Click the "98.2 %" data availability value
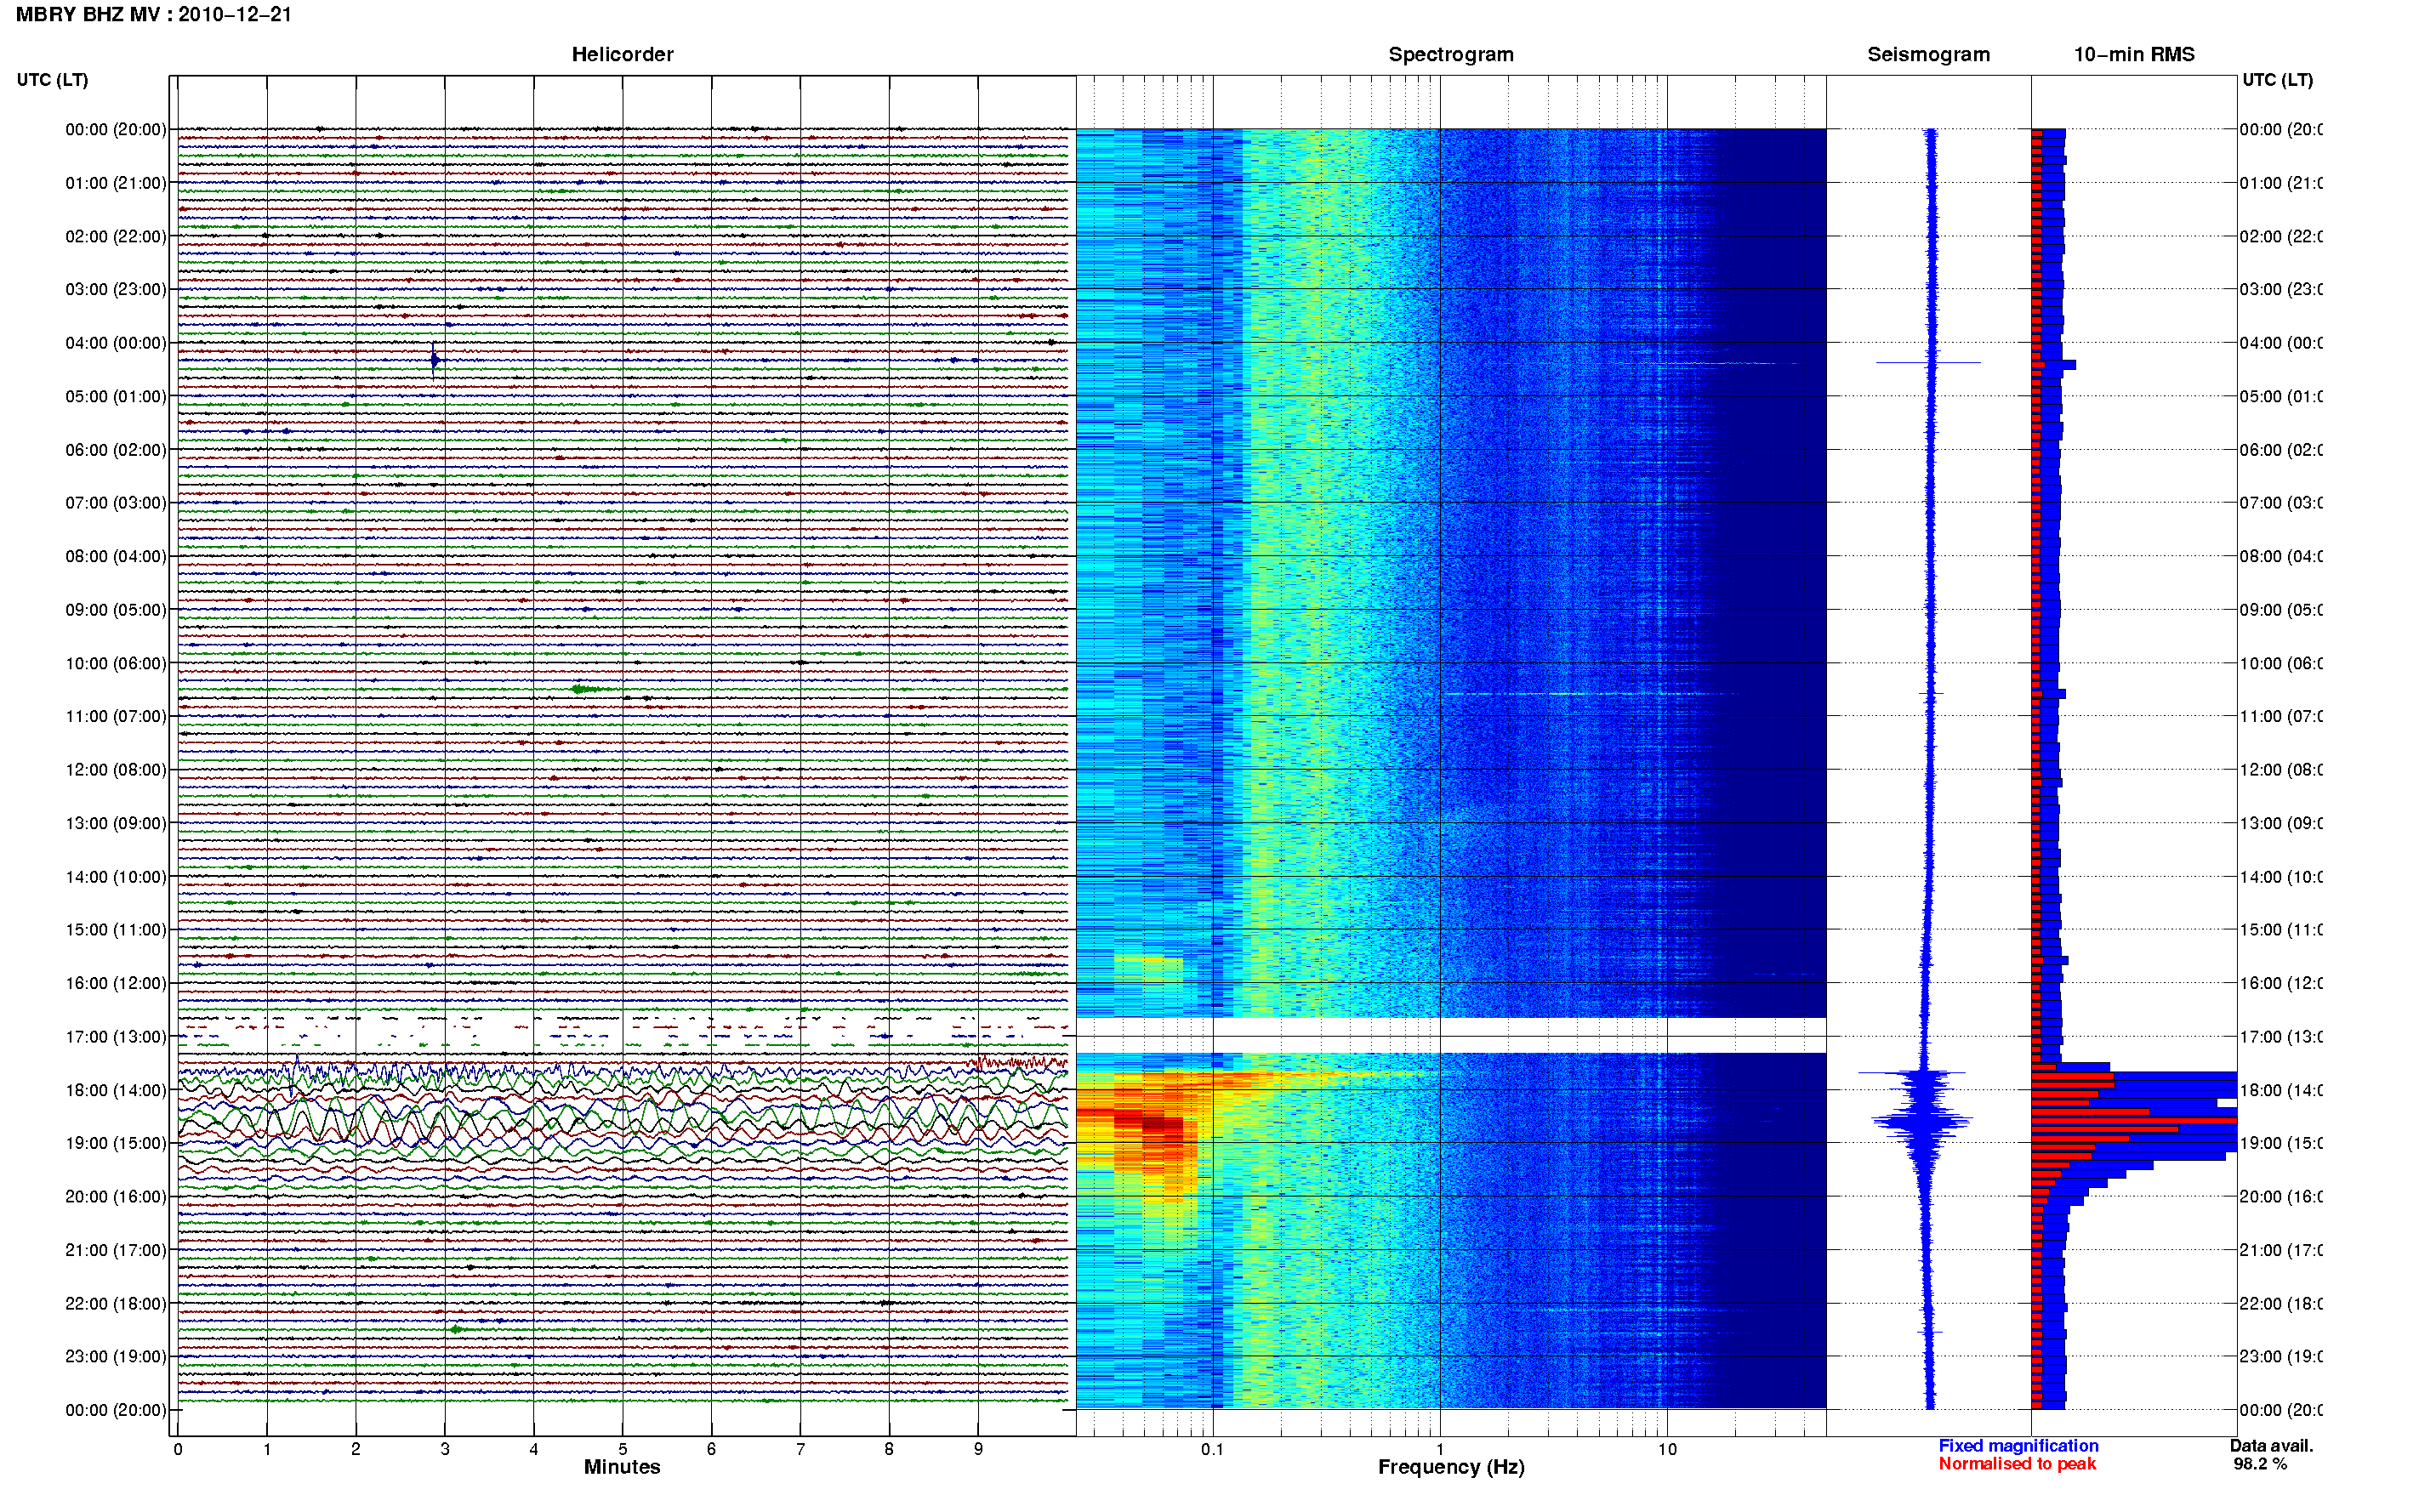2419x1512 pixels. [x=2260, y=1464]
